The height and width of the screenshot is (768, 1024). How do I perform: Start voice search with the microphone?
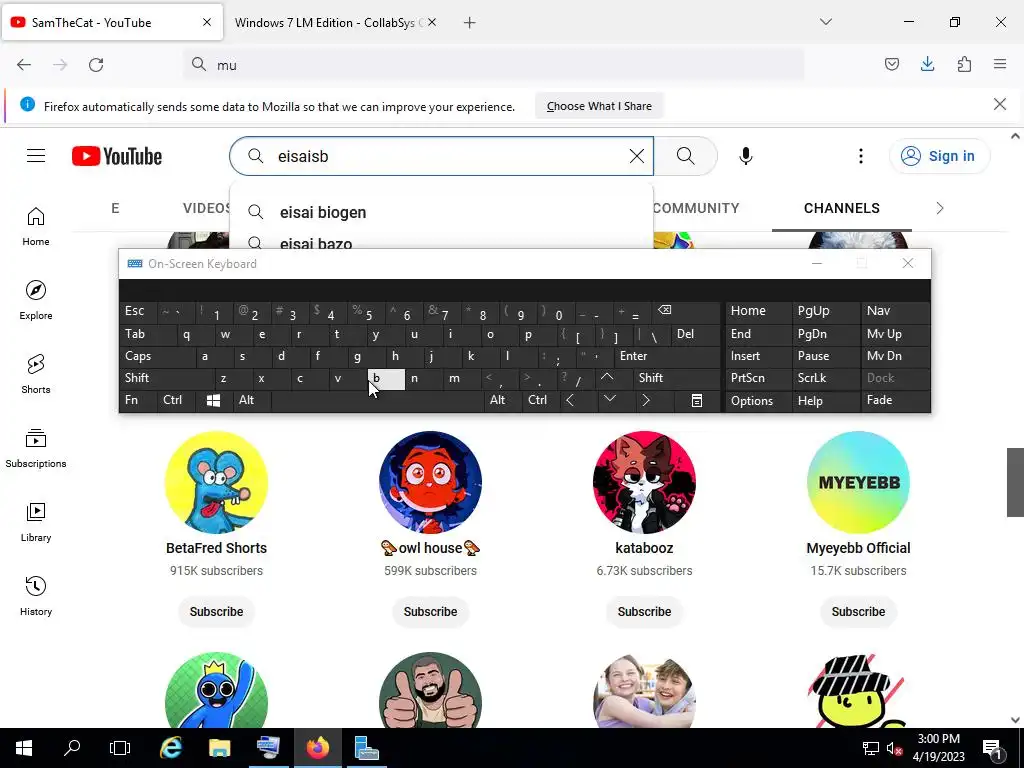[x=745, y=156]
